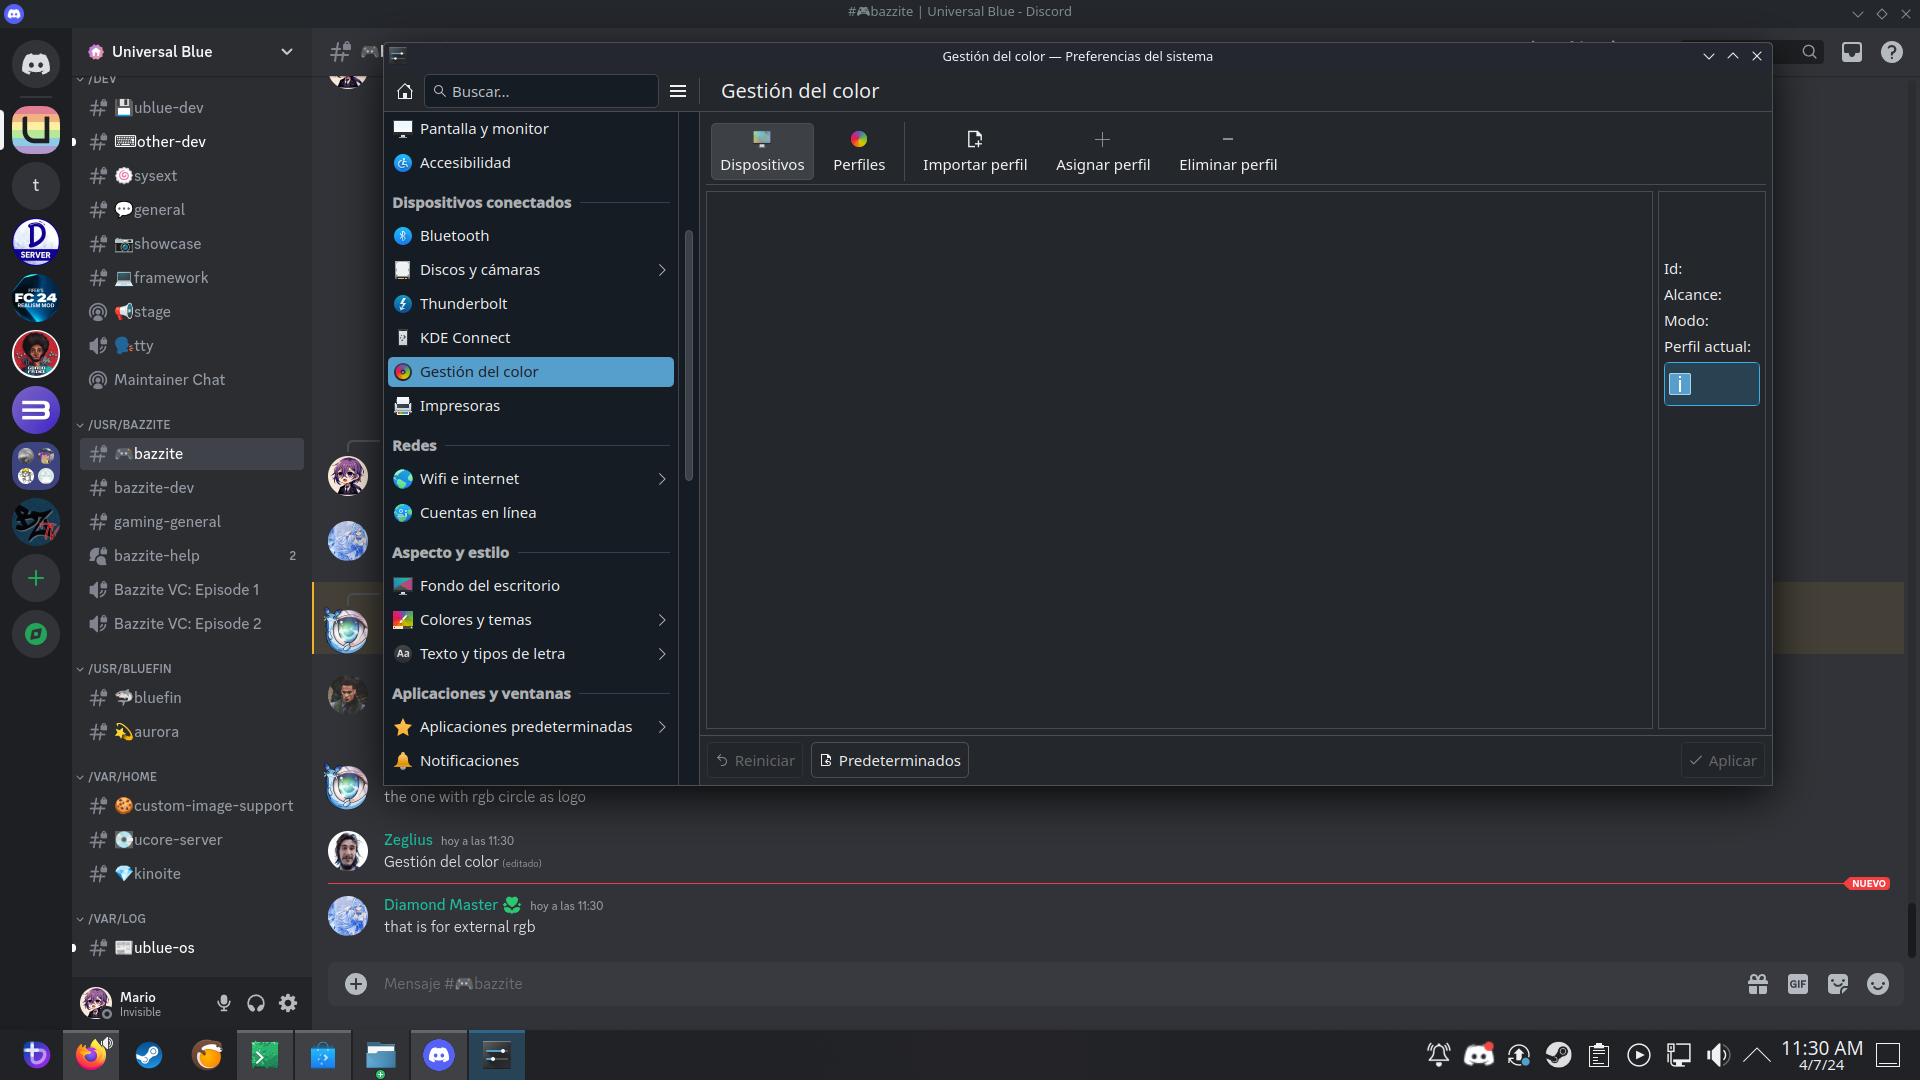The width and height of the screenshot is (1920, 1080).
Task: Expand Universal Blue server dropdown menu
Action: [287, 52]
